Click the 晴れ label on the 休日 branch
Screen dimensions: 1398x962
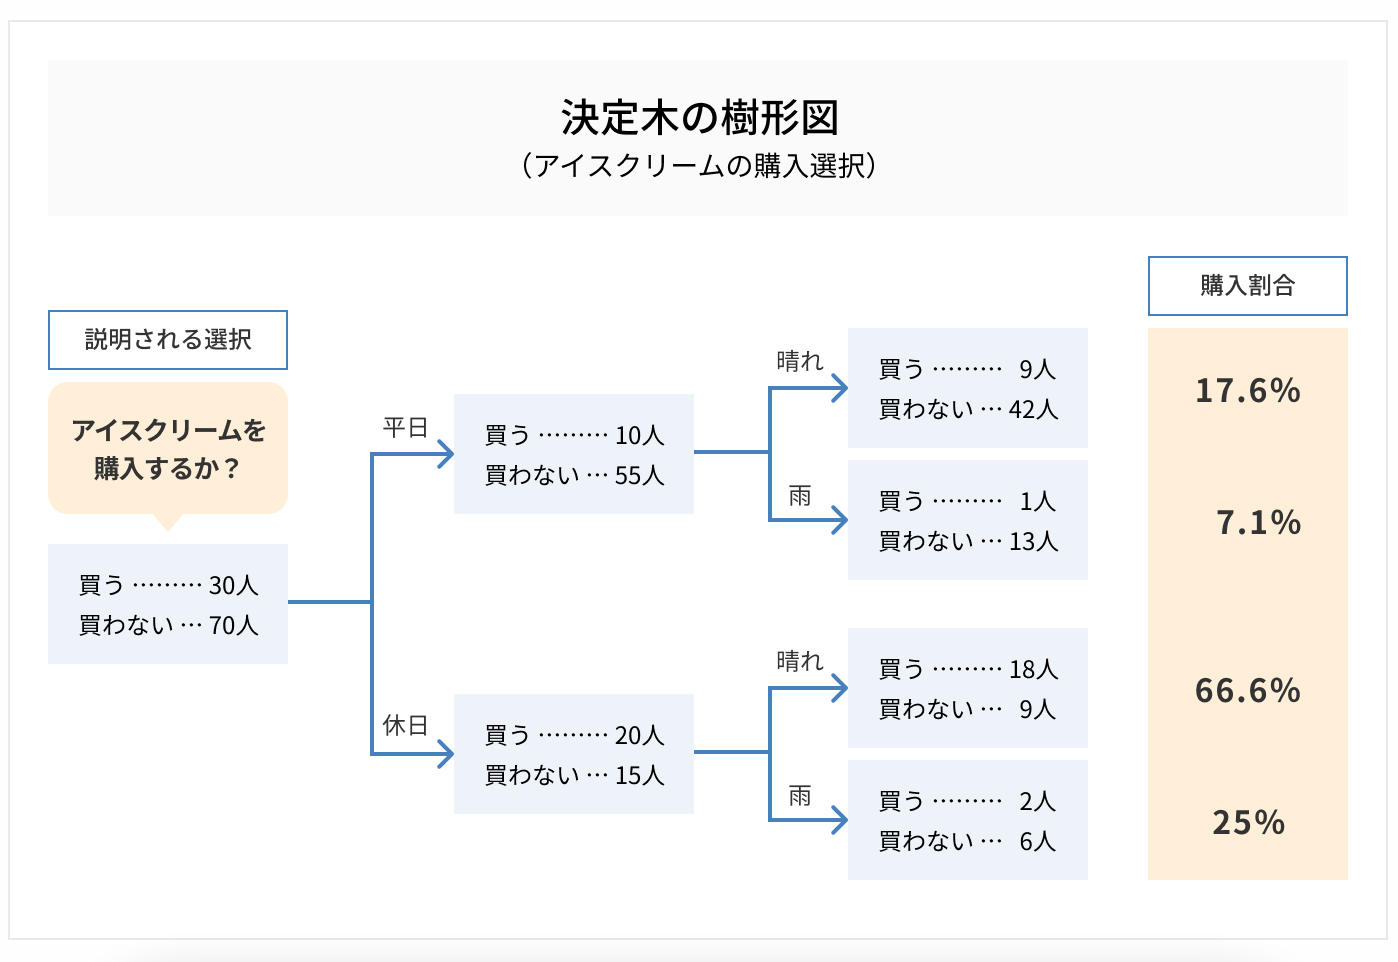pos(800,662)
